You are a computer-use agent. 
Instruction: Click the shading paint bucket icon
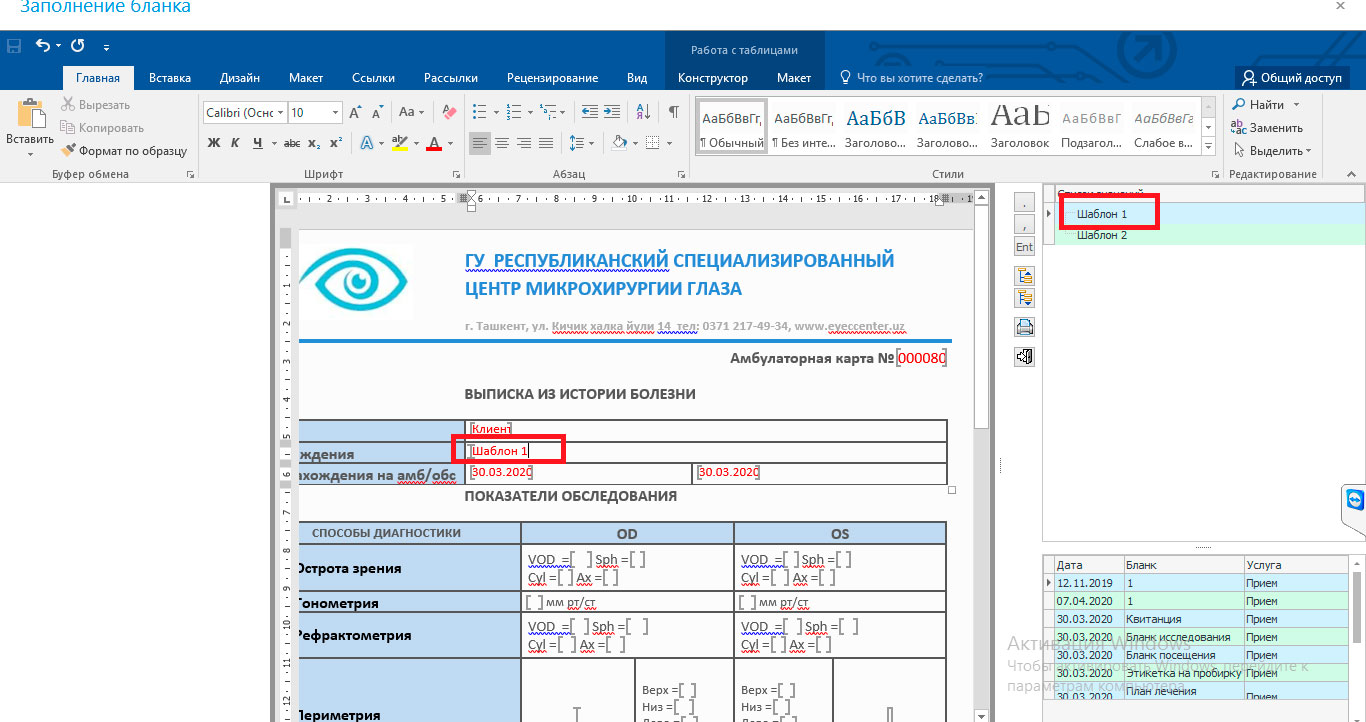619,143
